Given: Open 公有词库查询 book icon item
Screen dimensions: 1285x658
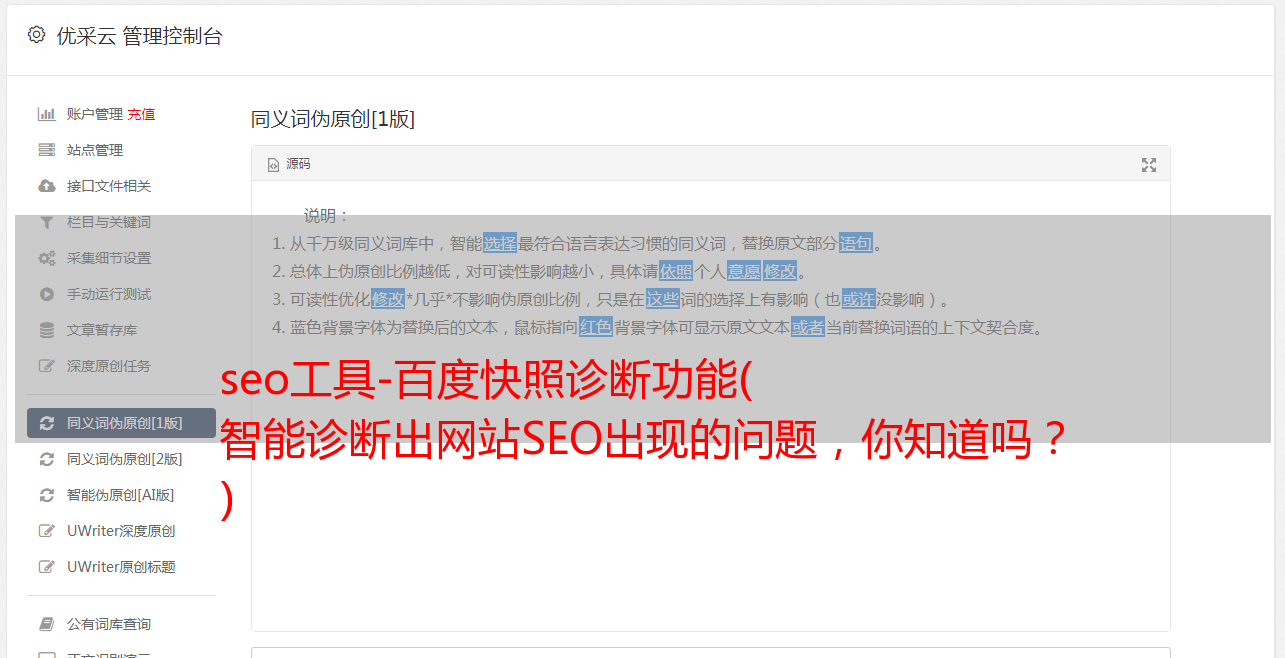Looking at the screenshot, I should pyautogui.click(x=121, y=624).
